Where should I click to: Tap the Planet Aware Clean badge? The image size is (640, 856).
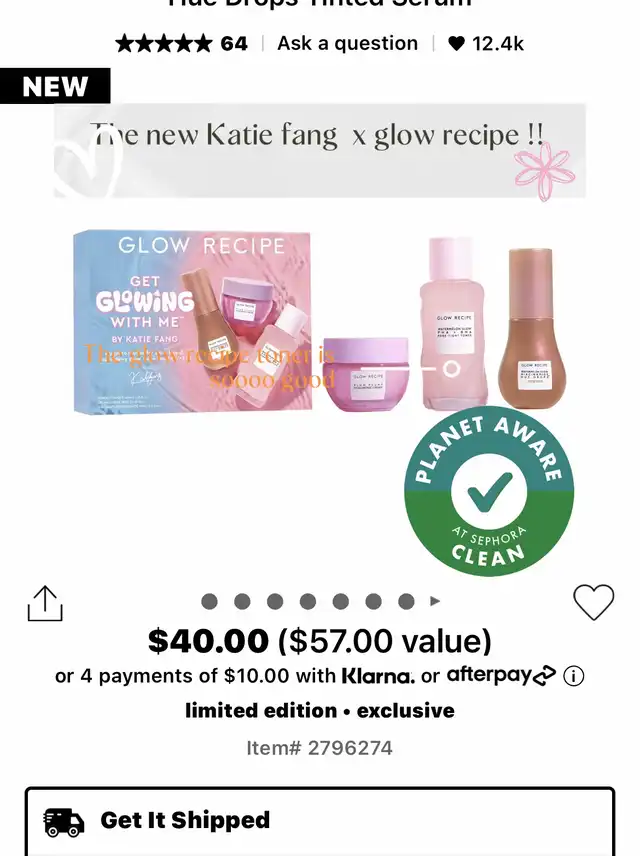coord(489,491)
